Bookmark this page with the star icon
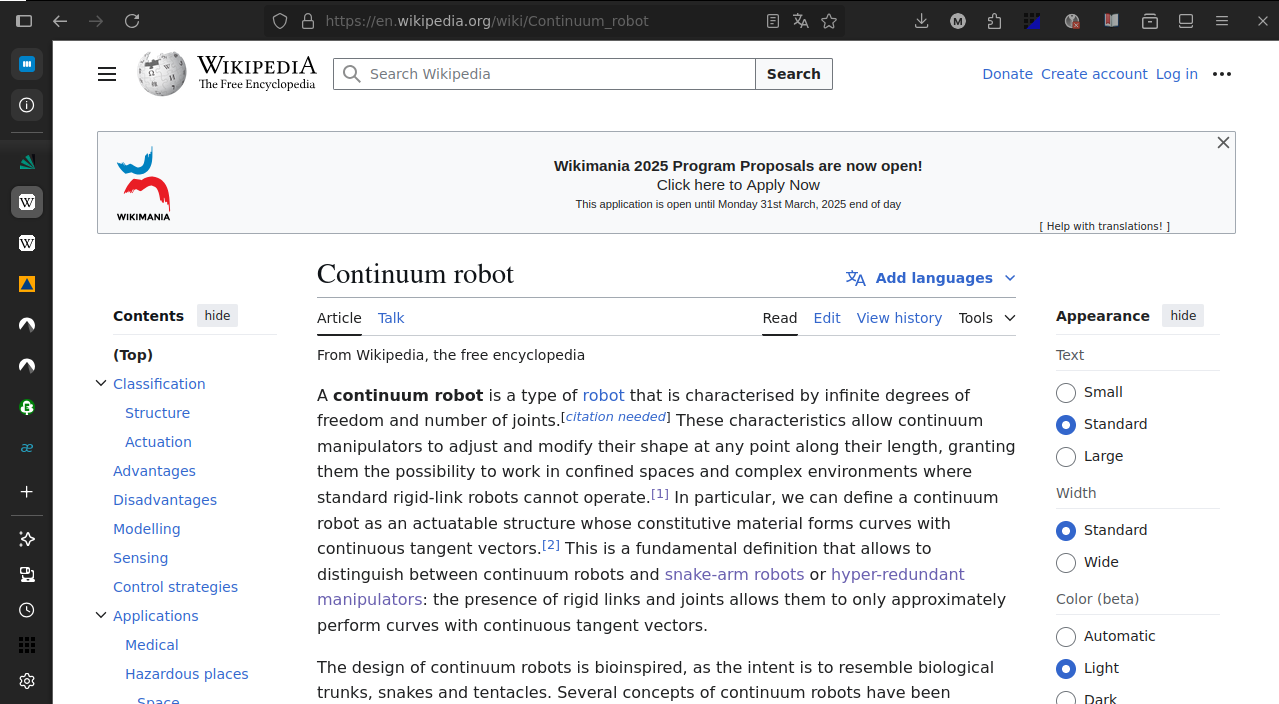Screen dimensions: 1279x704 [x=829, y=21]
